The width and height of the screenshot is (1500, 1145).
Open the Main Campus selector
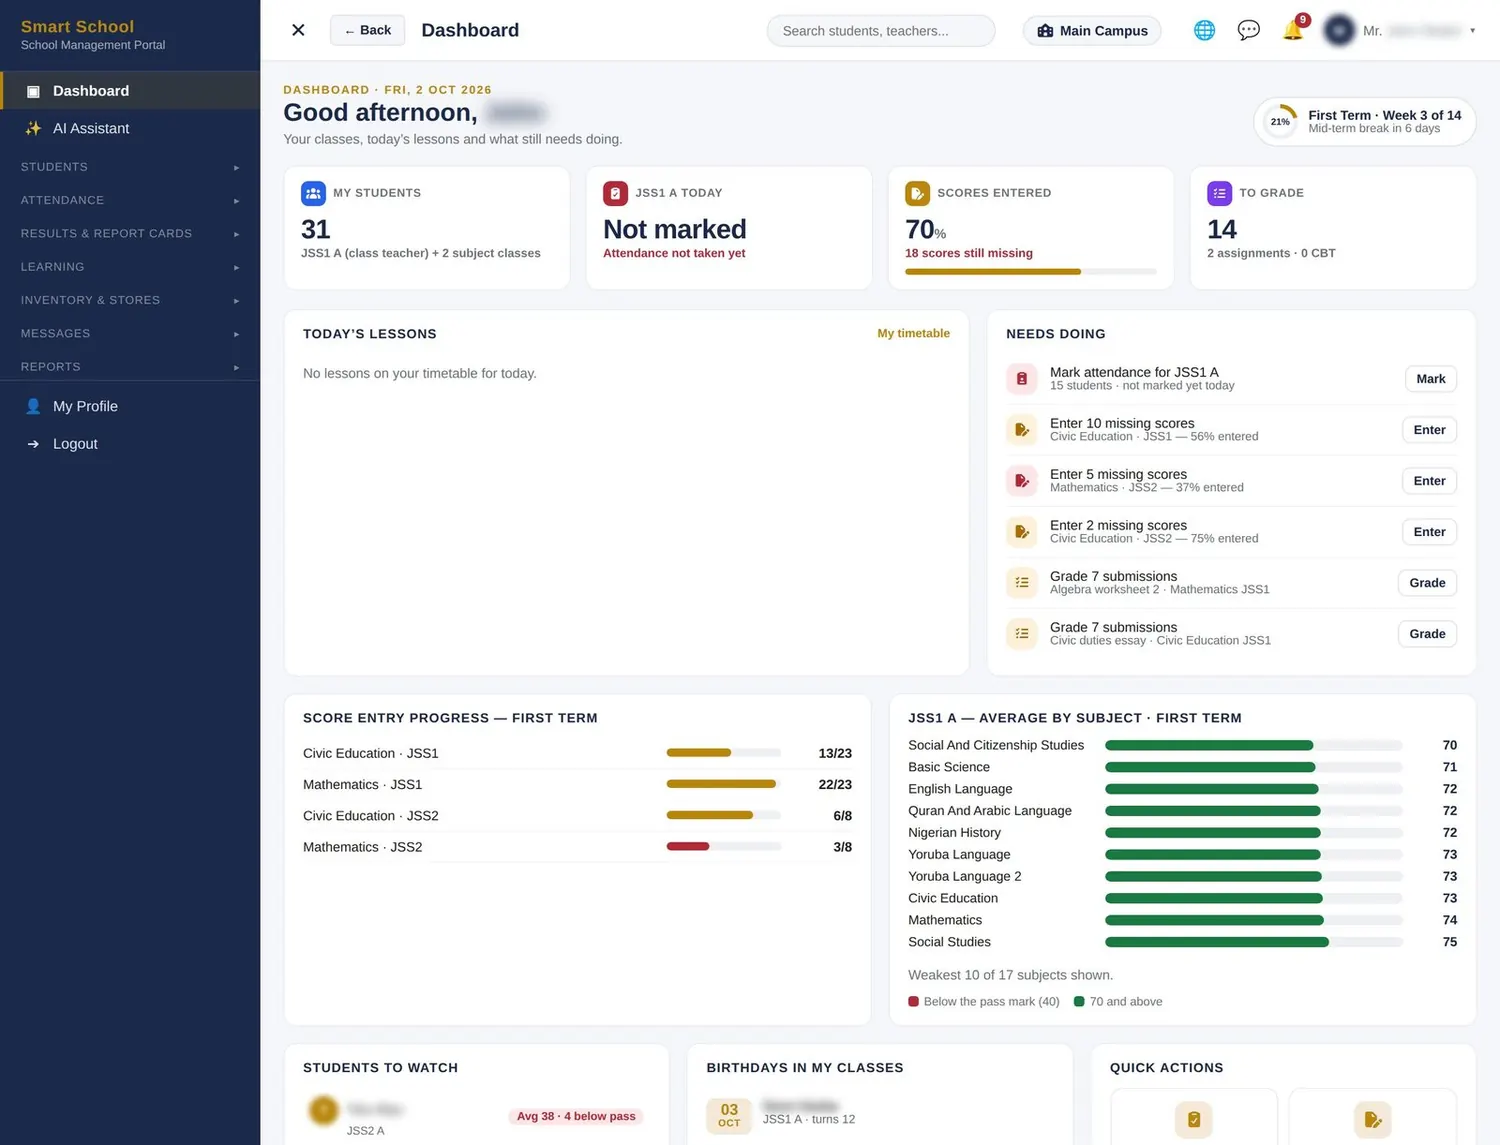pos(1092,31)
